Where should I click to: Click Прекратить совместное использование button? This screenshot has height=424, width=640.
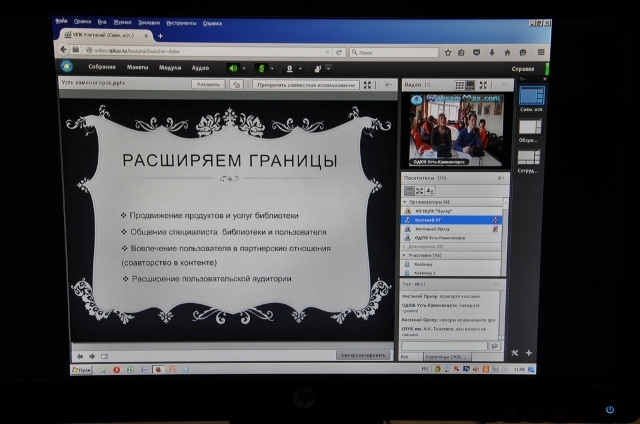(x=300, y=85)
